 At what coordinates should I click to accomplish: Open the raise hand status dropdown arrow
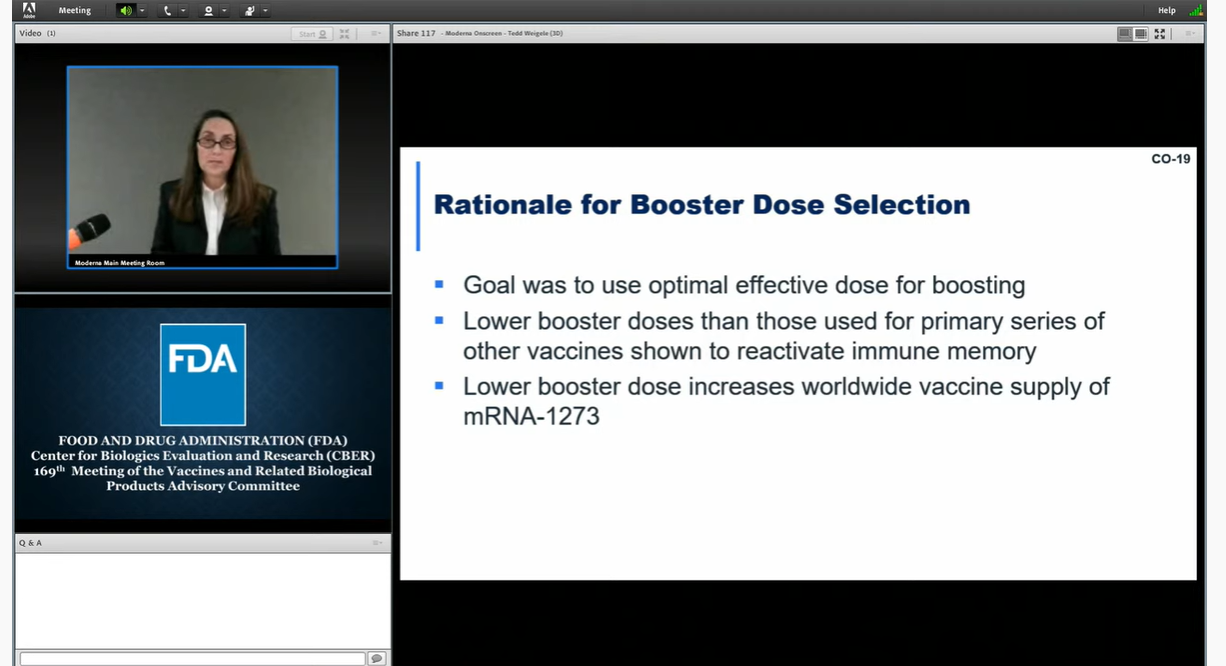pyautogui.click(x=265, y=11)
